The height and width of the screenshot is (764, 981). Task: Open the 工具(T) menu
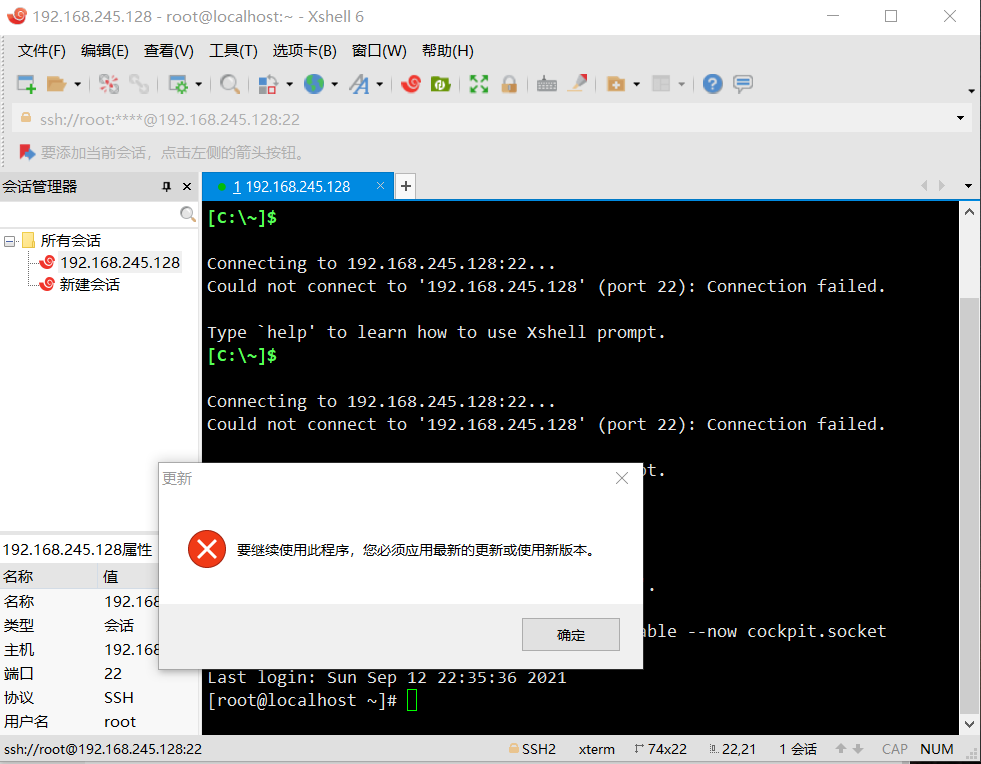233,51
